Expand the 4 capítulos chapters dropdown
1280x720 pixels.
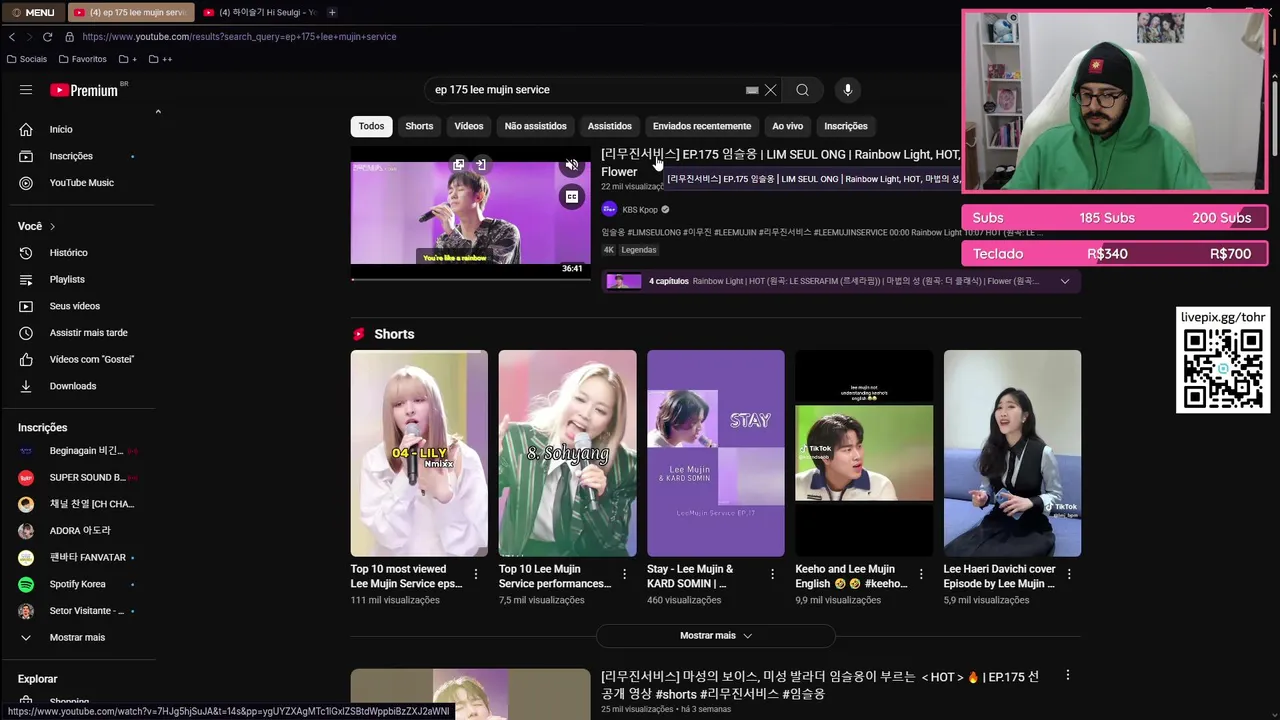pyautogui.click(x=1065, y=281)
